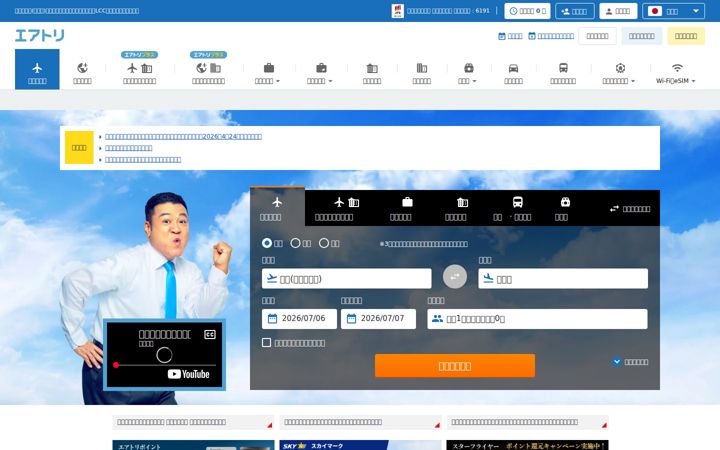Click the clock history button in header
720x450 pixels.
(527, 11)
